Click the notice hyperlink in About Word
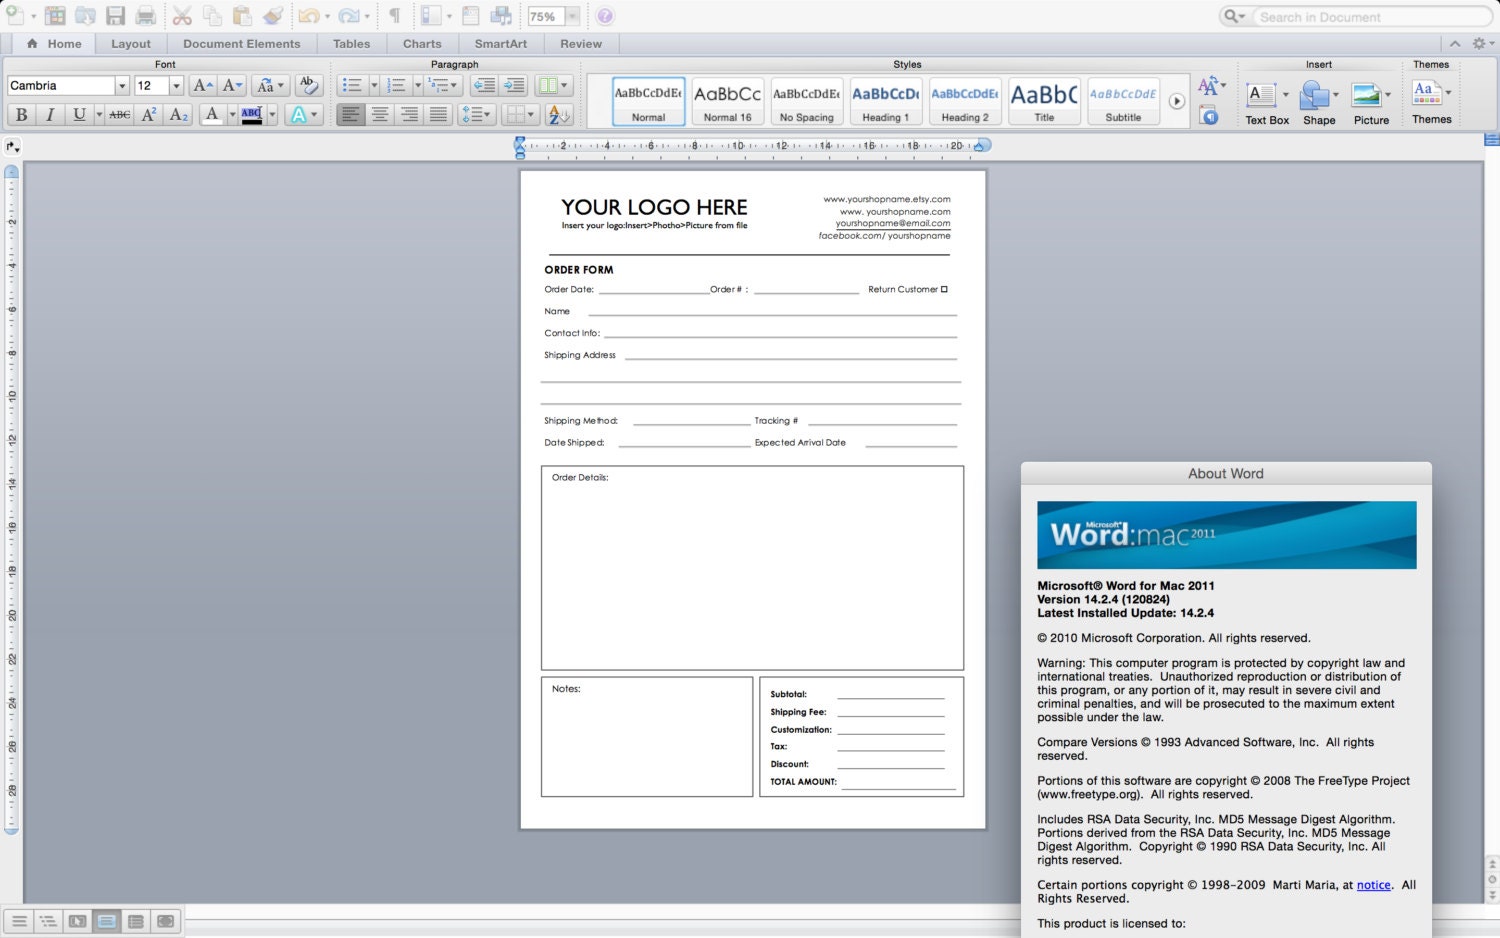Viewport: 1500px width, 938px height. (1374, 885)
